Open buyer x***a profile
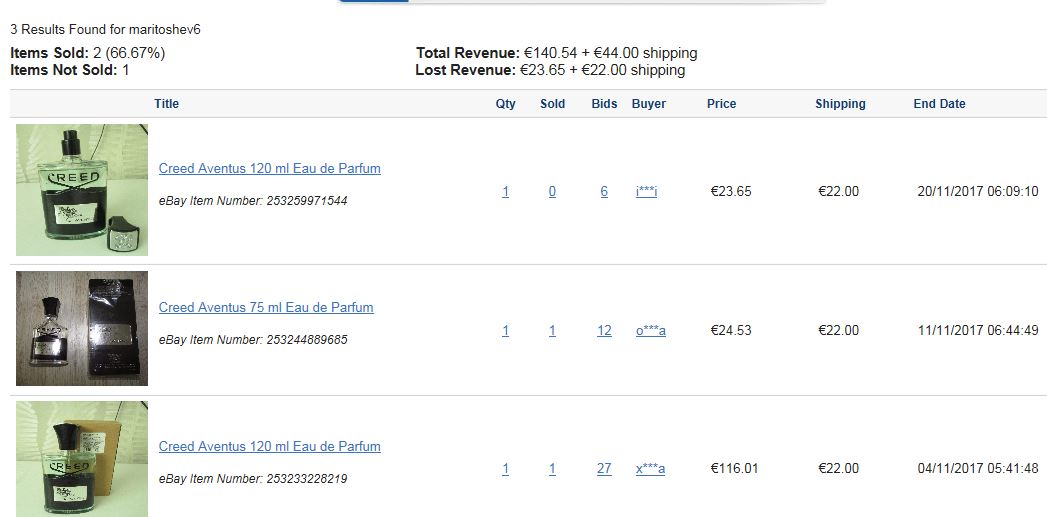 650,469
